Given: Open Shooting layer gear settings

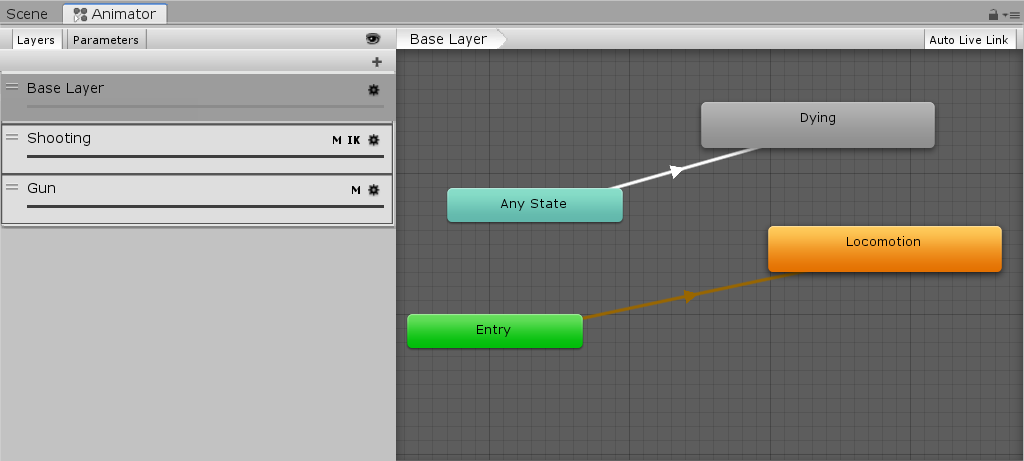Looking at the screenshot, I should (x=374, y=140).
